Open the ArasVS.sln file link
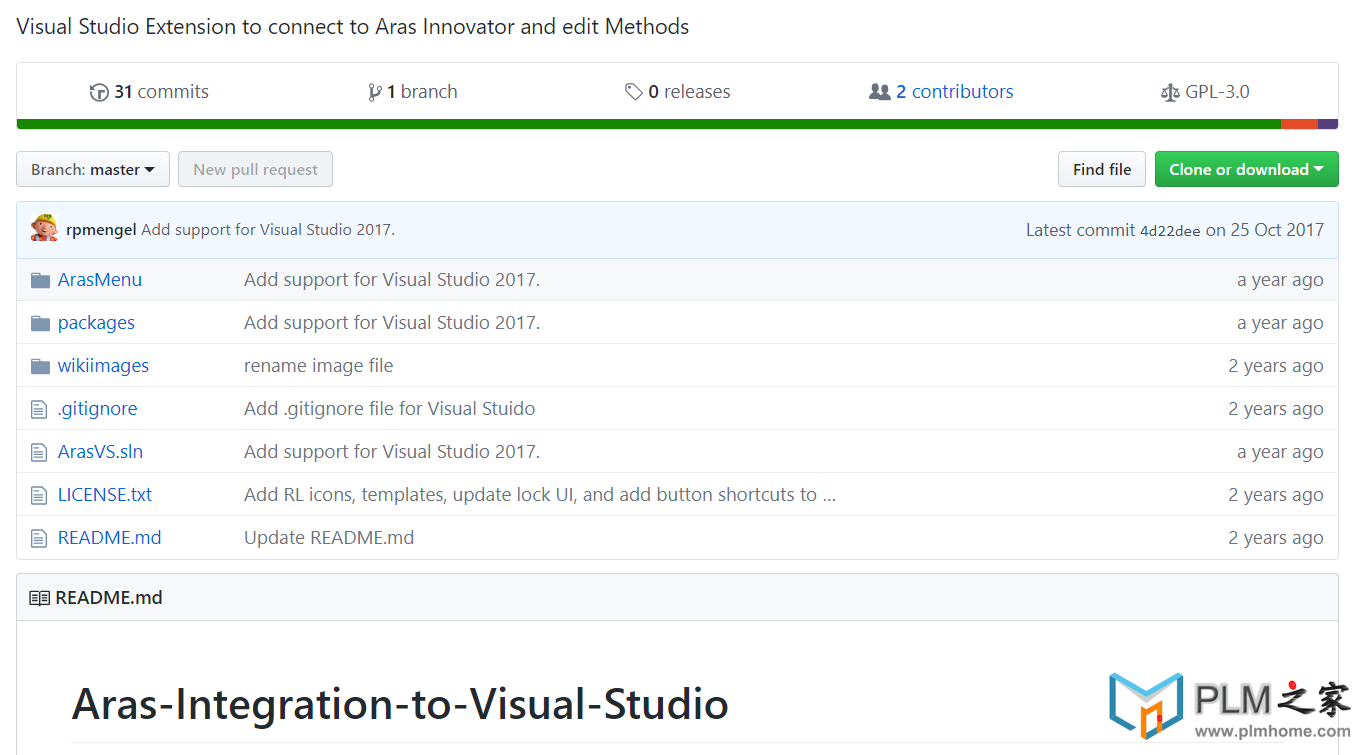The width and height of the screenshot is (1360, 755). (100, 452)
